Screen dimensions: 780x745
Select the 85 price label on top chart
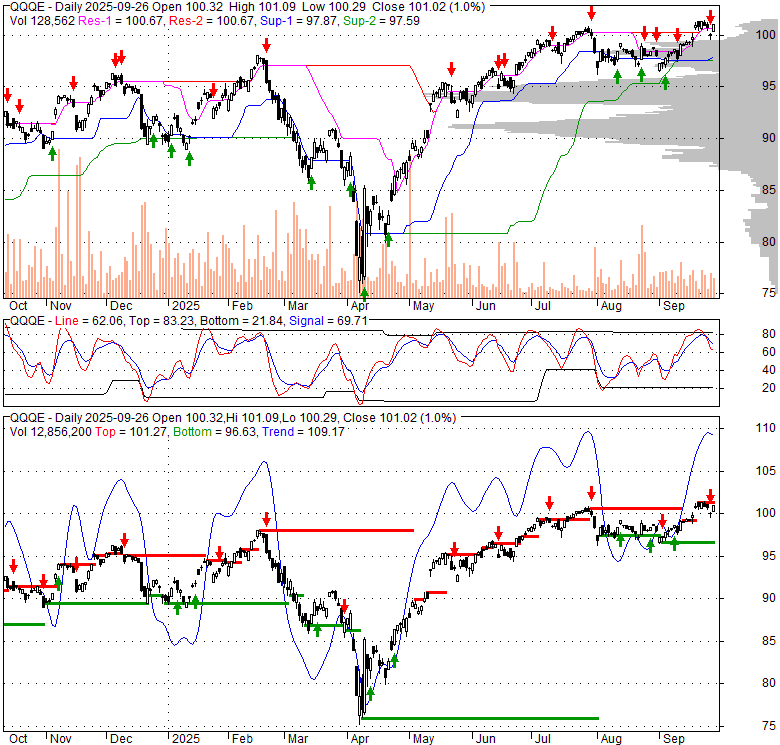coord(769,189)
